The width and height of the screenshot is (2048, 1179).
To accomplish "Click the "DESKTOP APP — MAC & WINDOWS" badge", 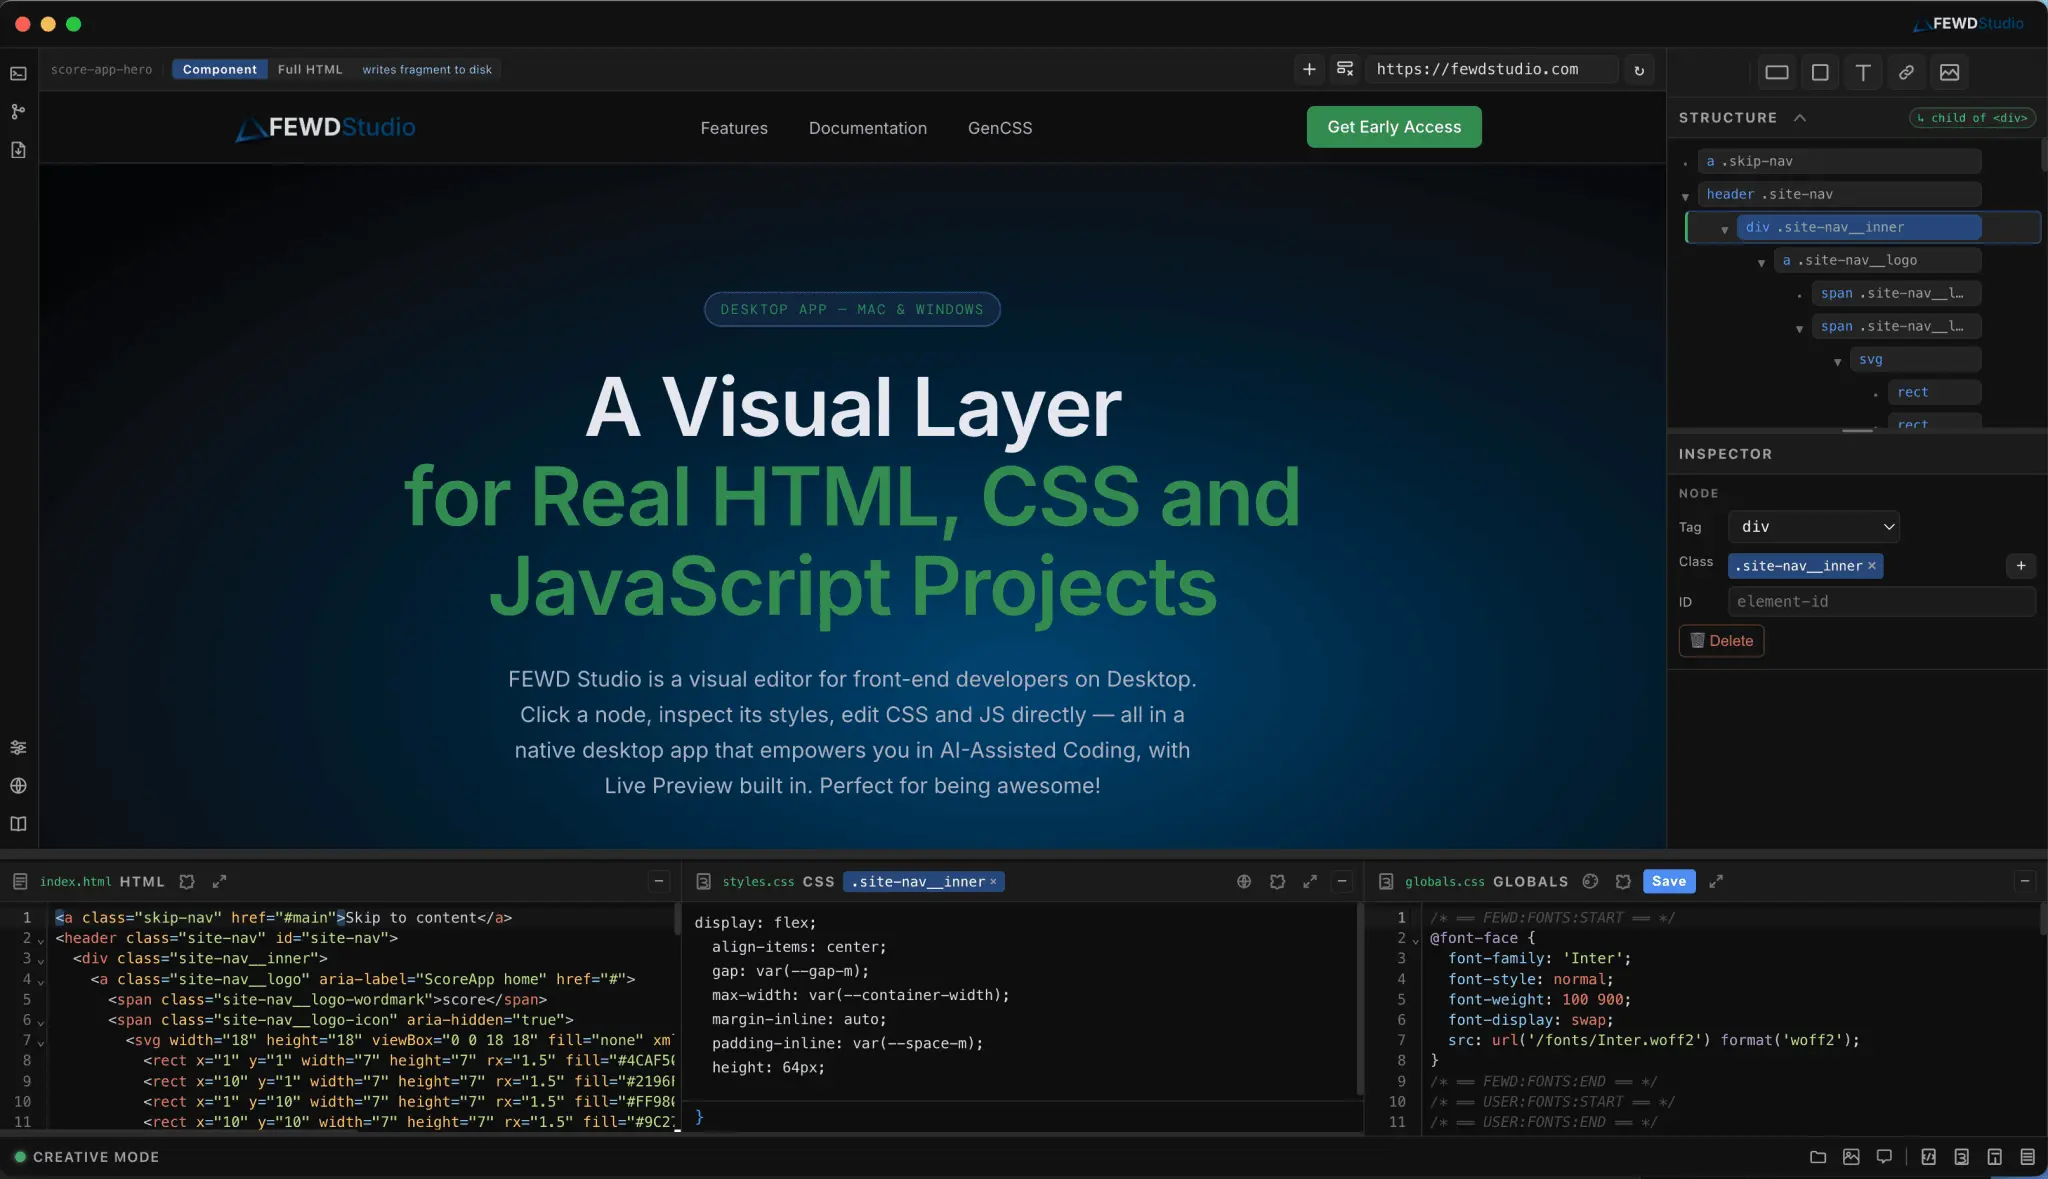I will pos(852,309).
